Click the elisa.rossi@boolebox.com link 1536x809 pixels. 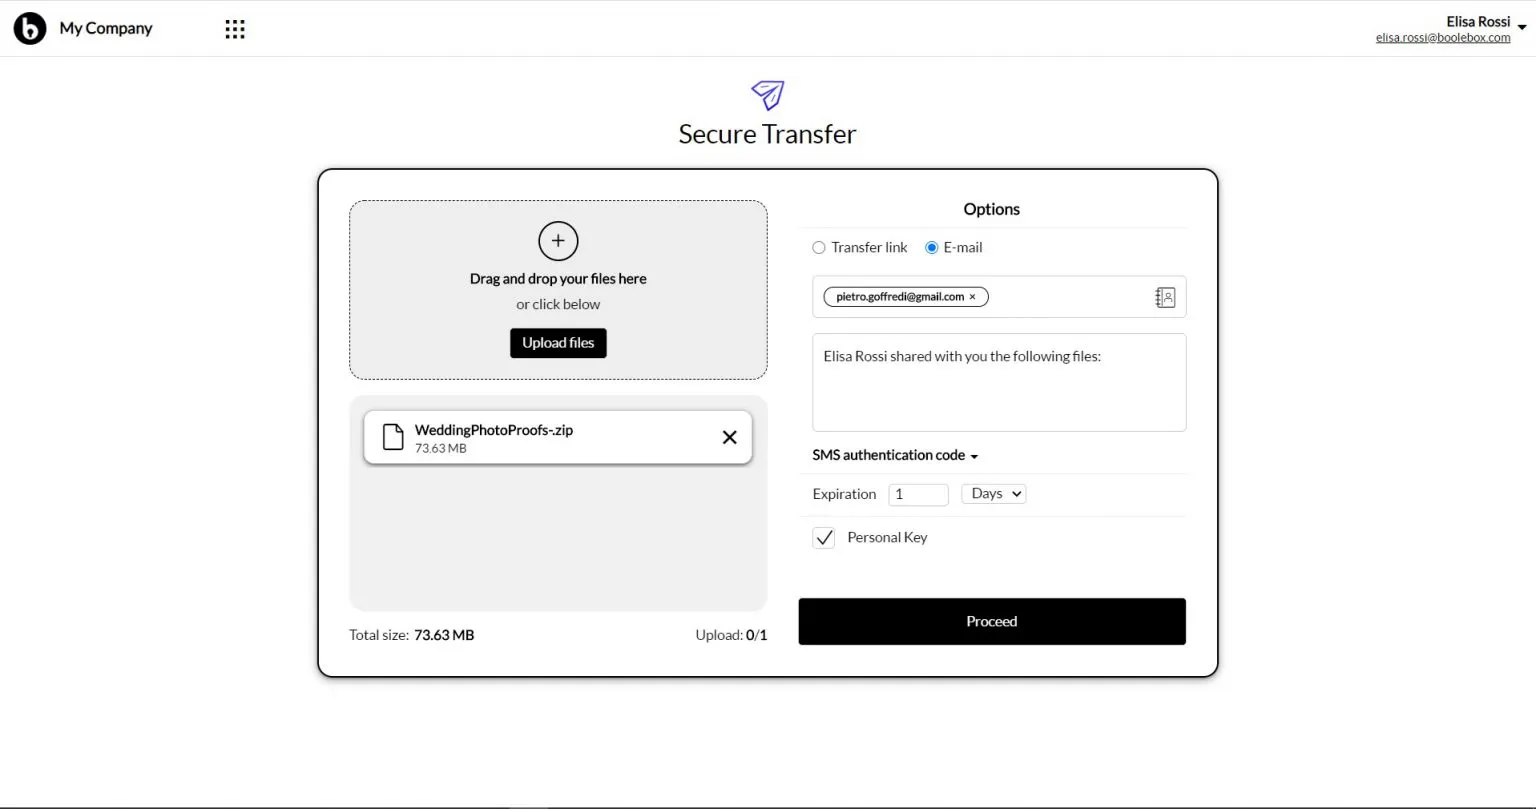[x=1443, y=38]
